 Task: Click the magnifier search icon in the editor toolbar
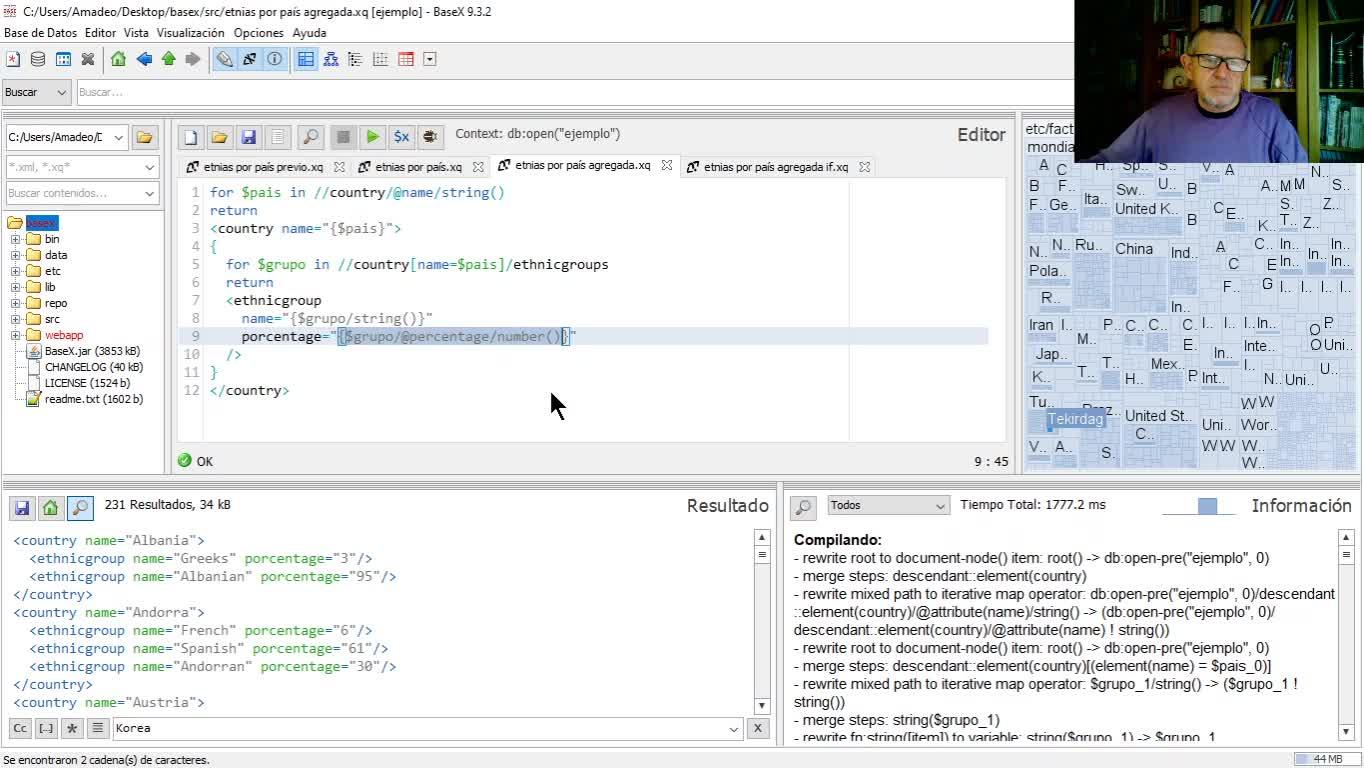point(311,137)
